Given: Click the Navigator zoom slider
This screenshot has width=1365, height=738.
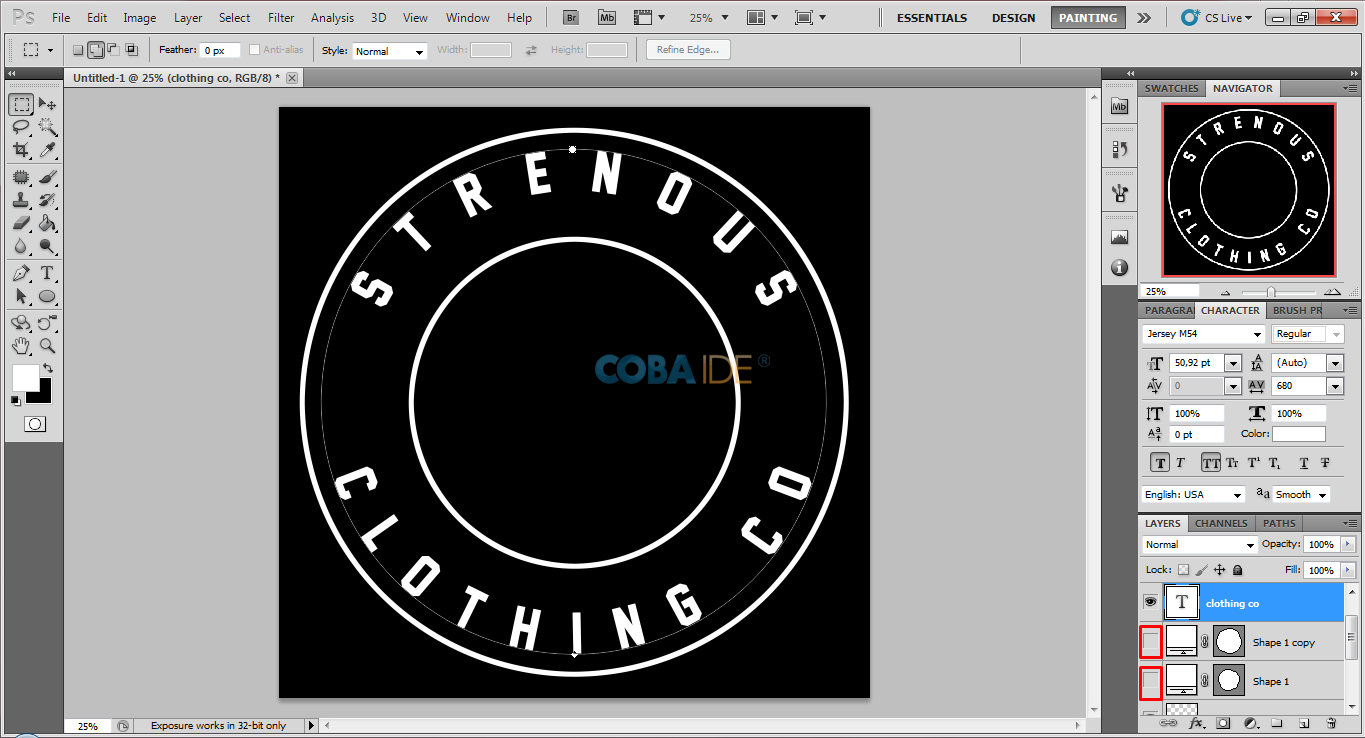Looking at the screenshot, I should (x=1271, y=291).
